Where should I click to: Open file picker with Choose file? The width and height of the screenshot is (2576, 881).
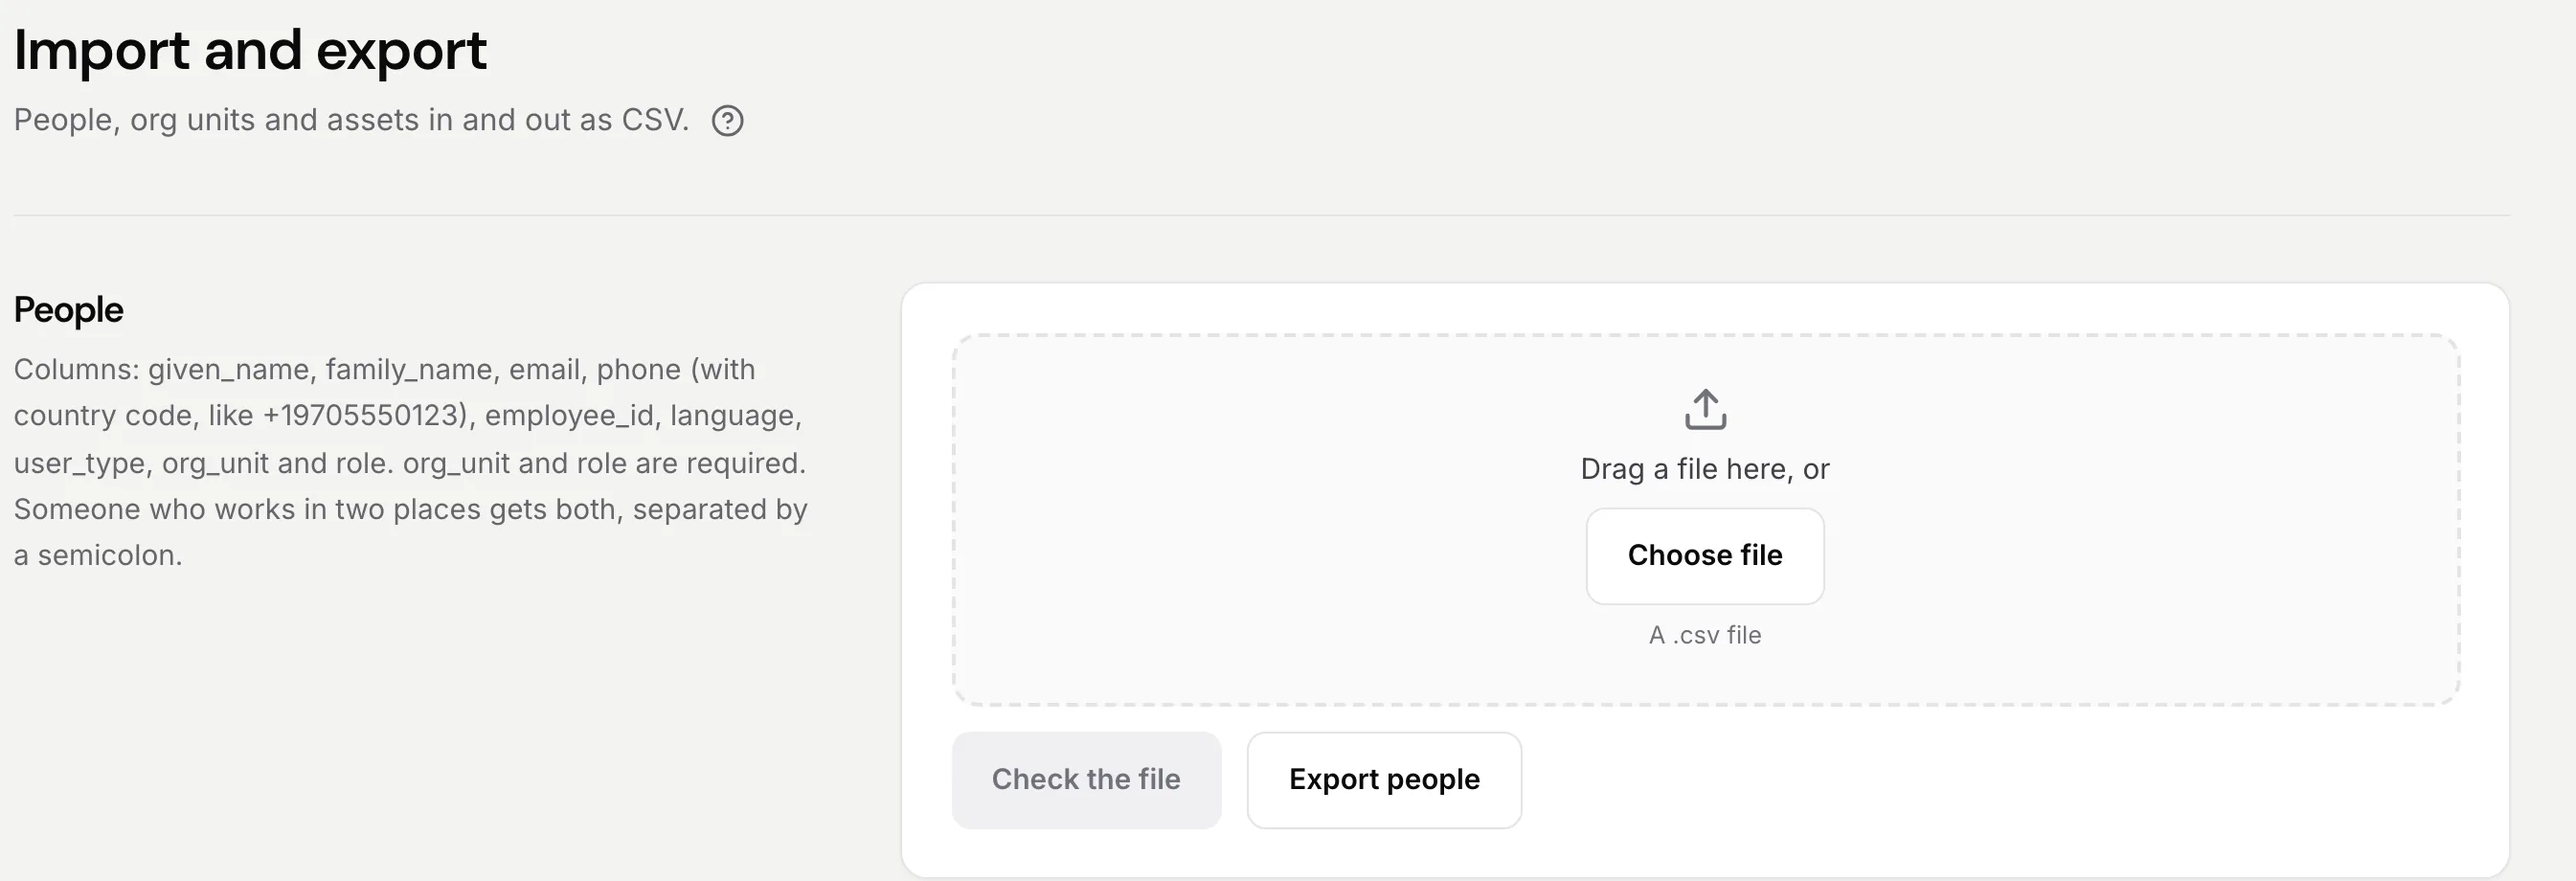(1705, 556)
